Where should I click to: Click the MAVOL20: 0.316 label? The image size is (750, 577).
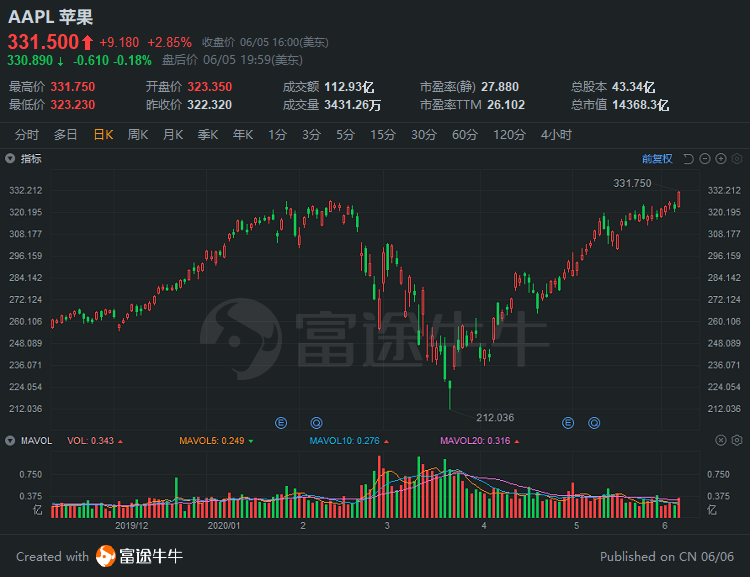click(x=475, y=441)
